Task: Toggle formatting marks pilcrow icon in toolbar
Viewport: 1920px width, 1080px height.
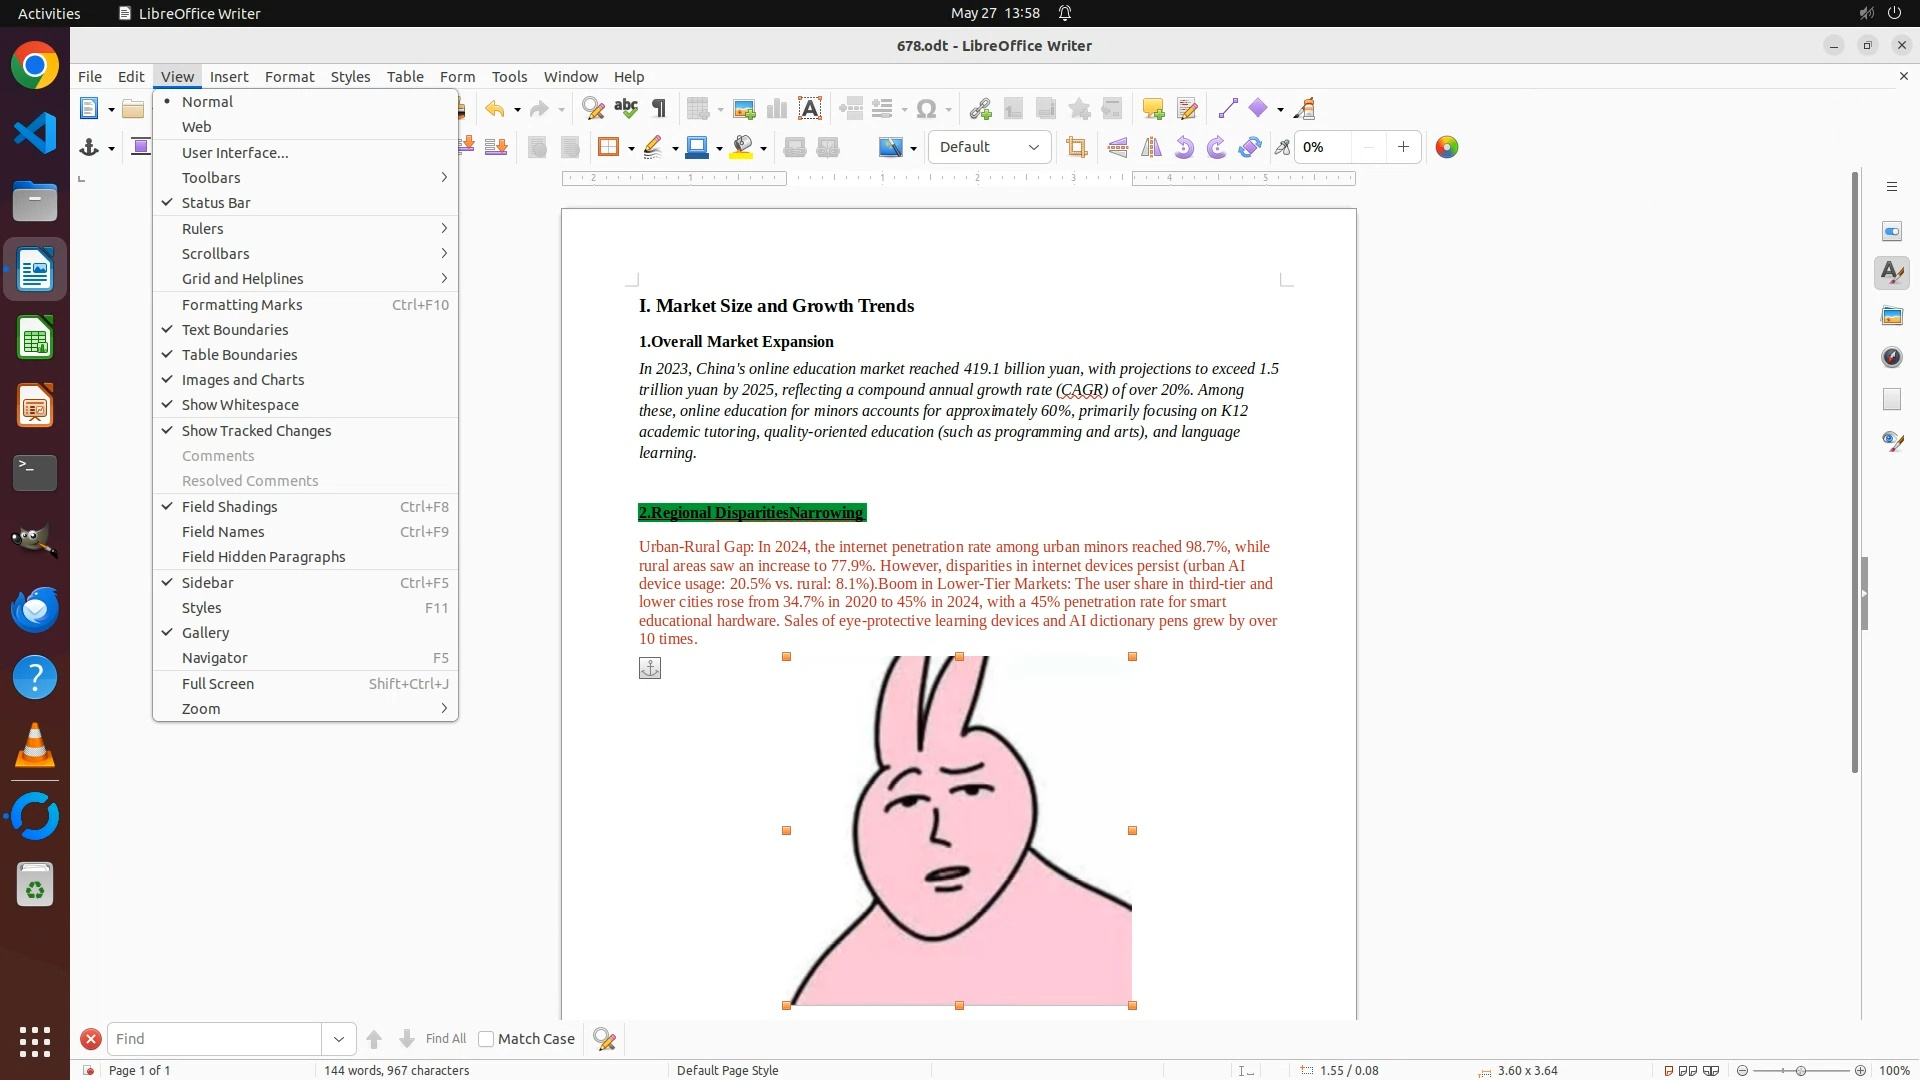Action: [x=659, y=109]
